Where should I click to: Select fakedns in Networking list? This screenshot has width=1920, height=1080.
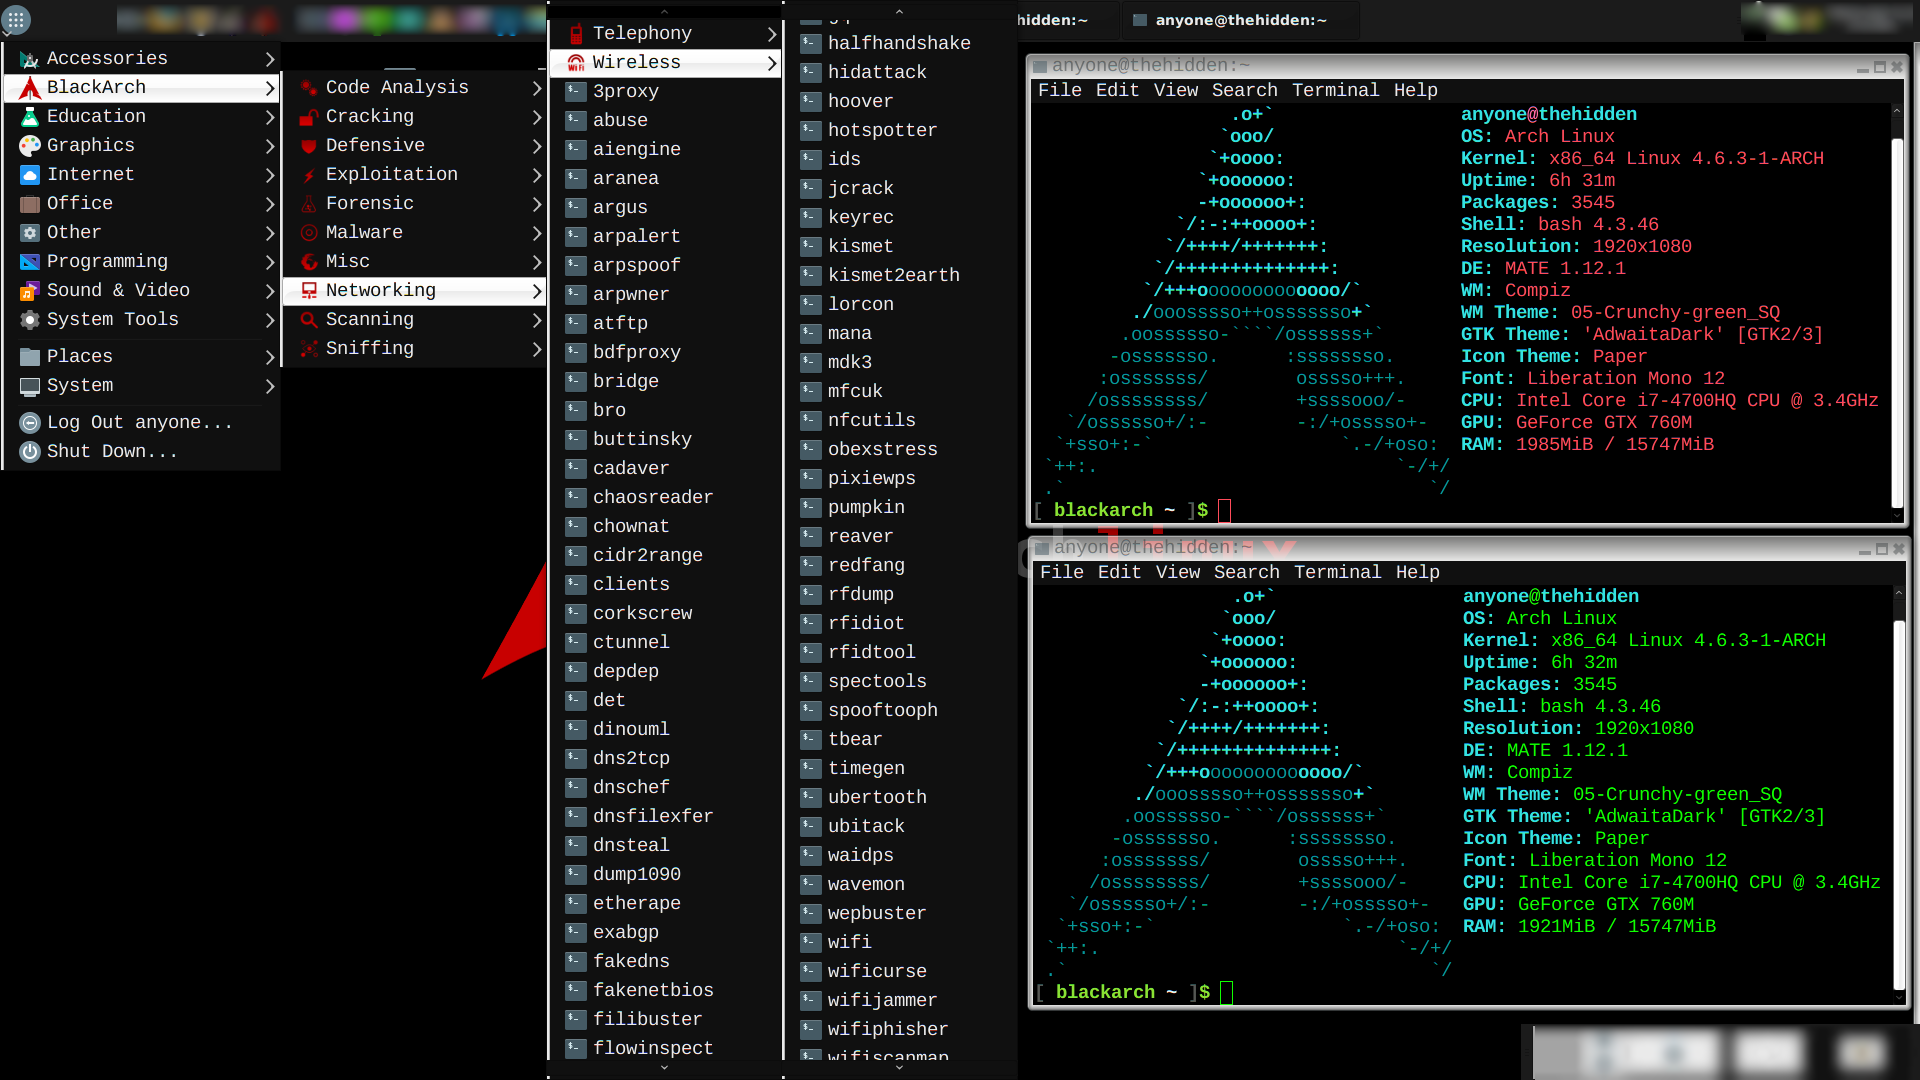631,962
